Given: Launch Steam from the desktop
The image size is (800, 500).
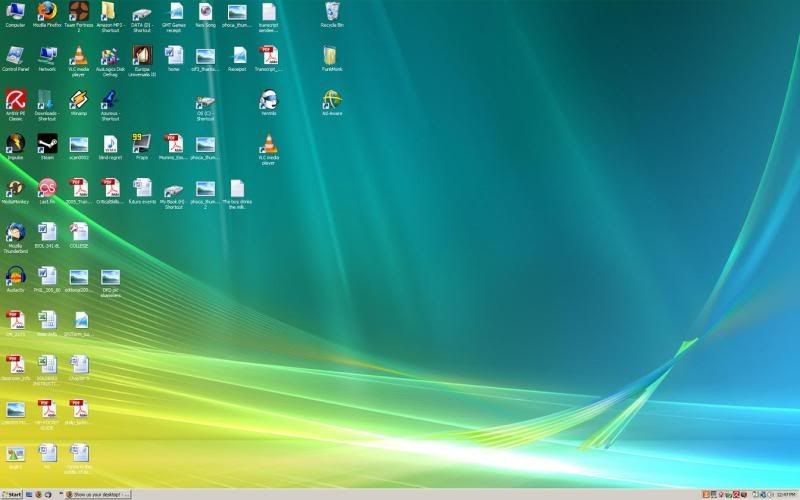Looking at the screenshot, I should click(x=47, y=146).
